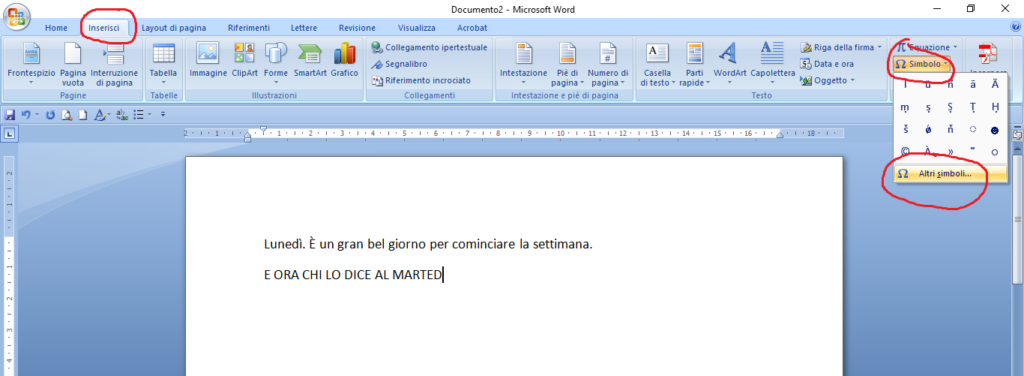Insert the Ā capital symbol
The width and height of the screenshot is (1024, 376).
click(x=995, y=84)
